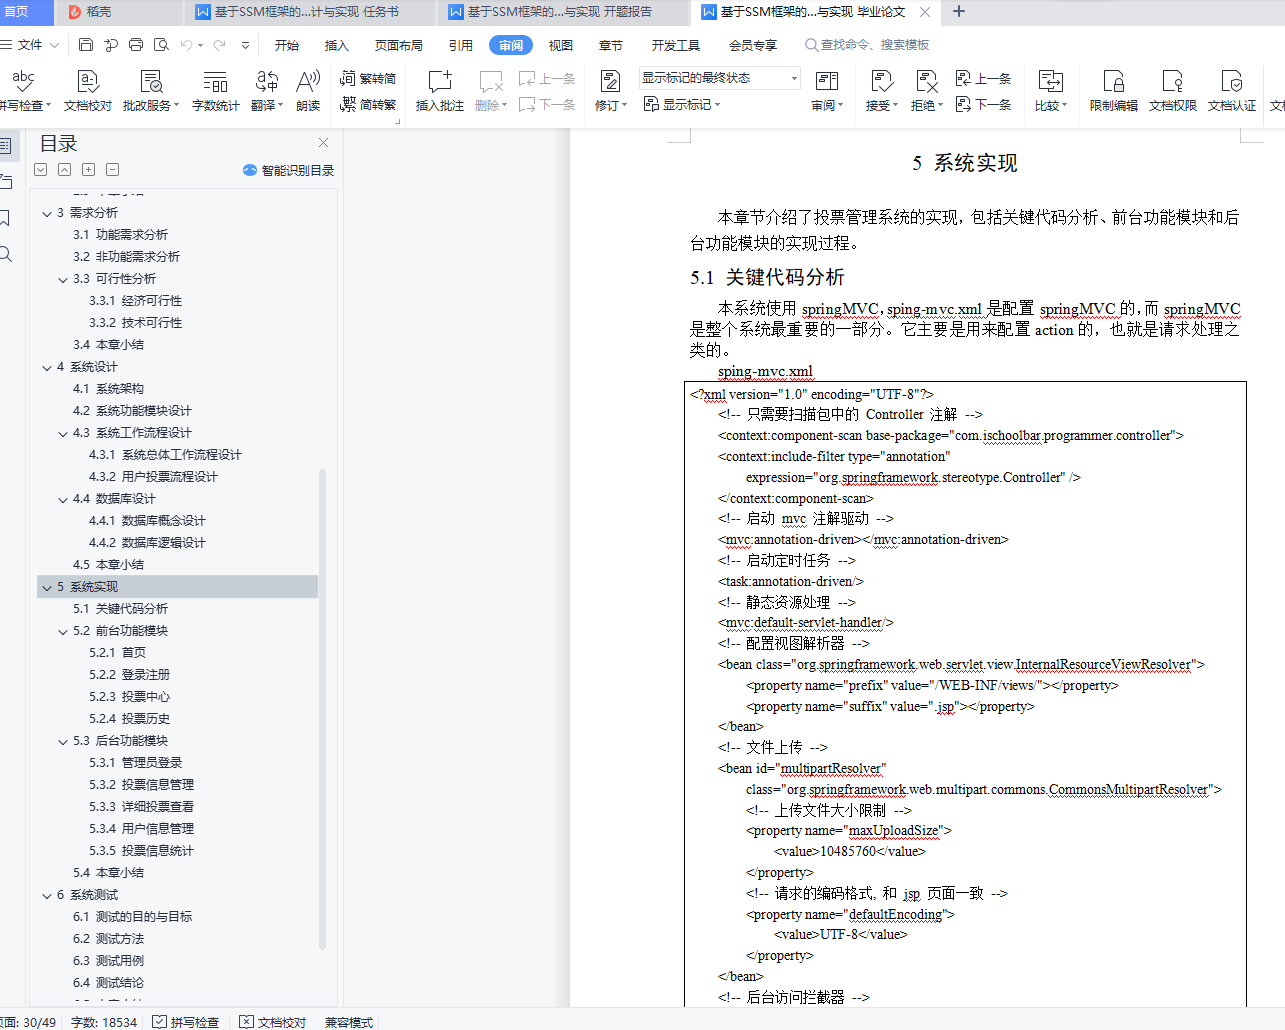Image resolution: width=1285 pixels, height=1030 pixels.
Task: Collapse the 3.3 可行性分析 outline node
Action: (x=63, y=279)
